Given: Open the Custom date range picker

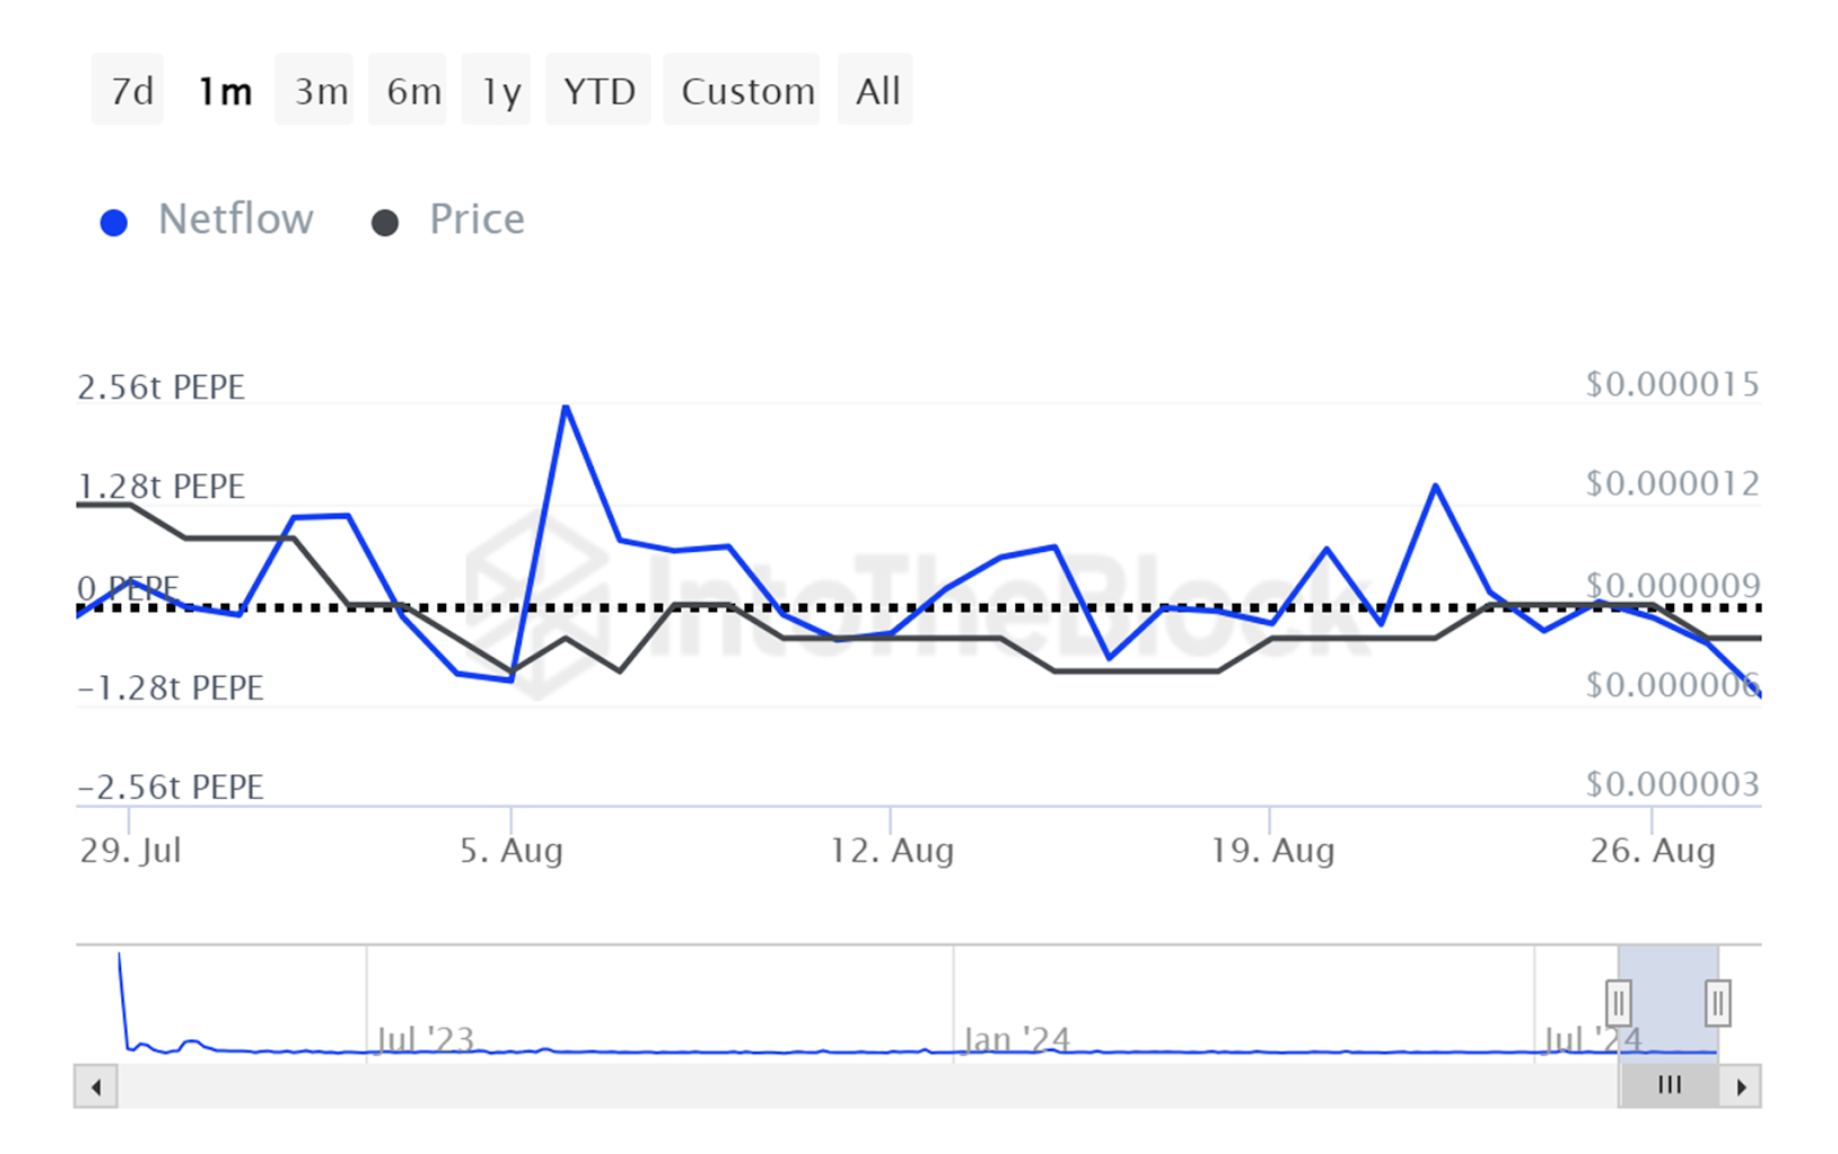Looking at the screenshot, I should (746, 91).
